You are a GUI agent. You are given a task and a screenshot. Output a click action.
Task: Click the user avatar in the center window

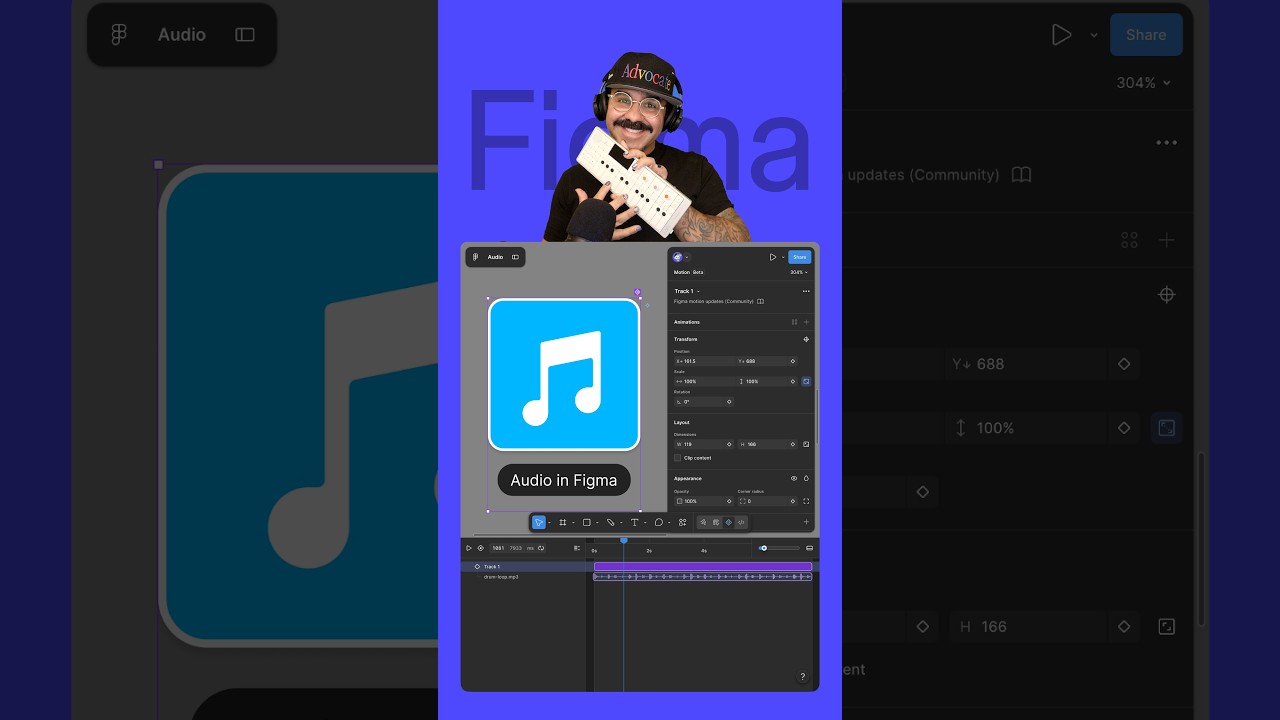tap(677, 257)
